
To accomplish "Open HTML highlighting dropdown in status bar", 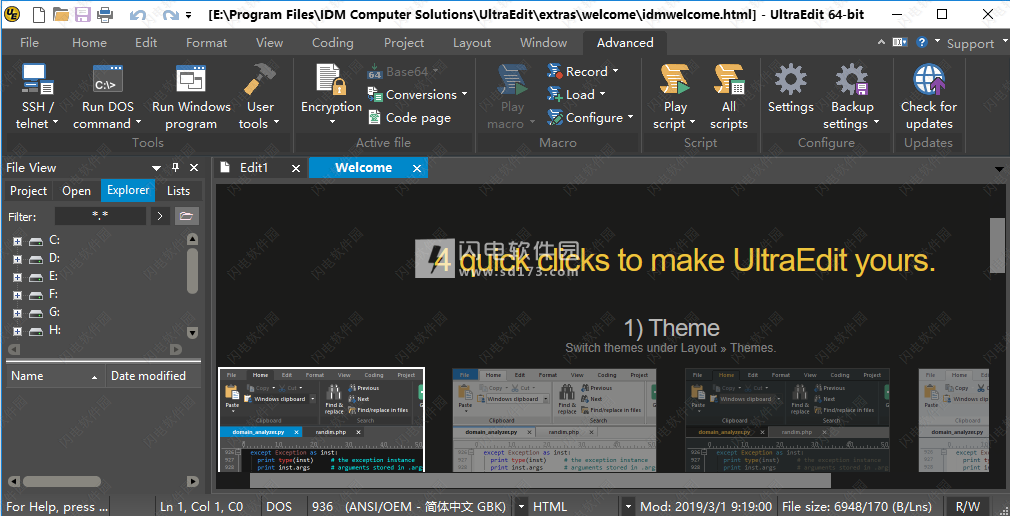I will point(629,507).
